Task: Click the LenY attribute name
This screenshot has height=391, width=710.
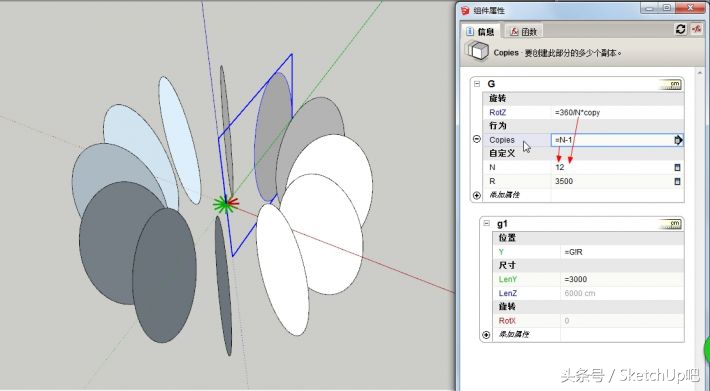Action: point(508,279)
